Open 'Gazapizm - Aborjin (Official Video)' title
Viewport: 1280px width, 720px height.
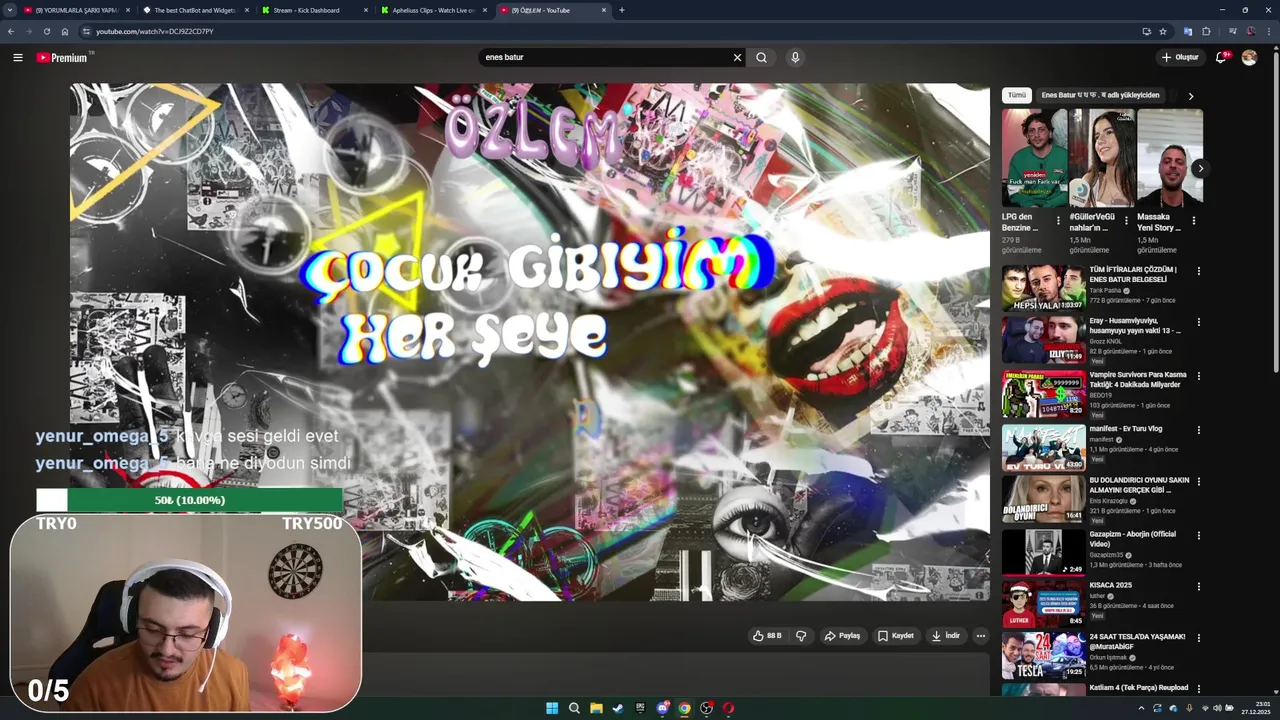(x=1132, y=539)
